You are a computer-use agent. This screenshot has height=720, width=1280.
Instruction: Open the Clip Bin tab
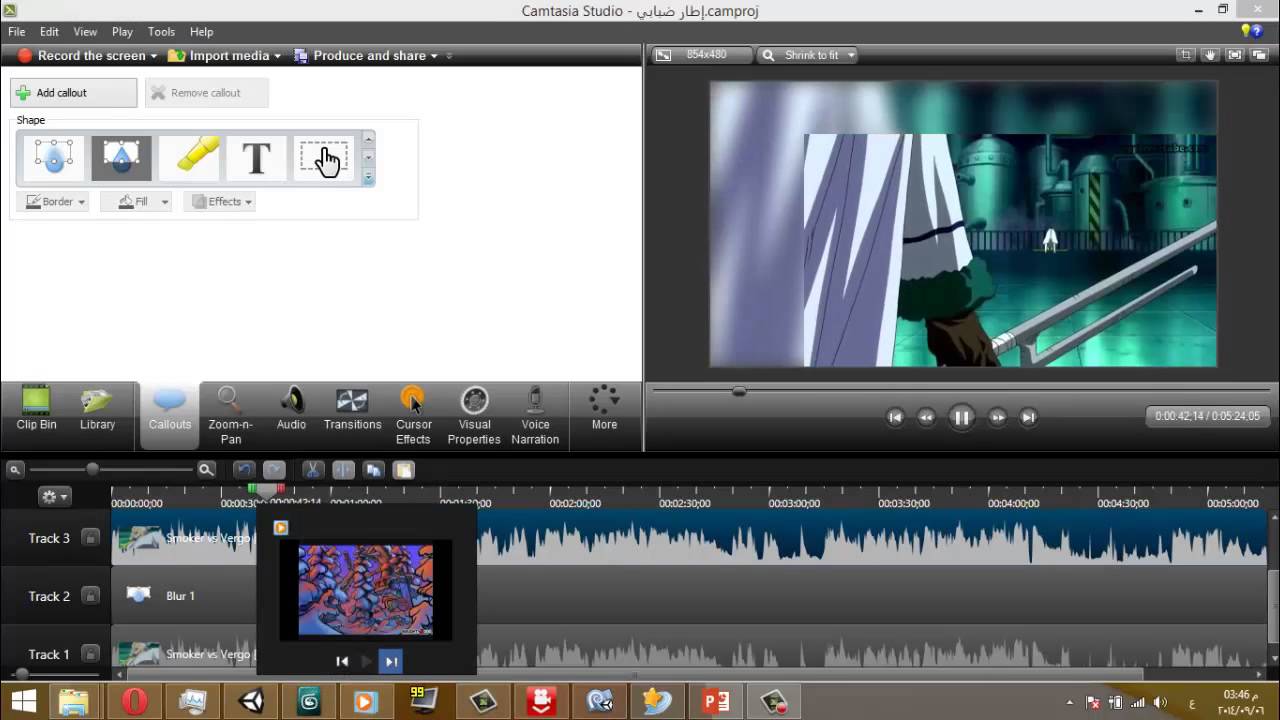pos(36,410)
